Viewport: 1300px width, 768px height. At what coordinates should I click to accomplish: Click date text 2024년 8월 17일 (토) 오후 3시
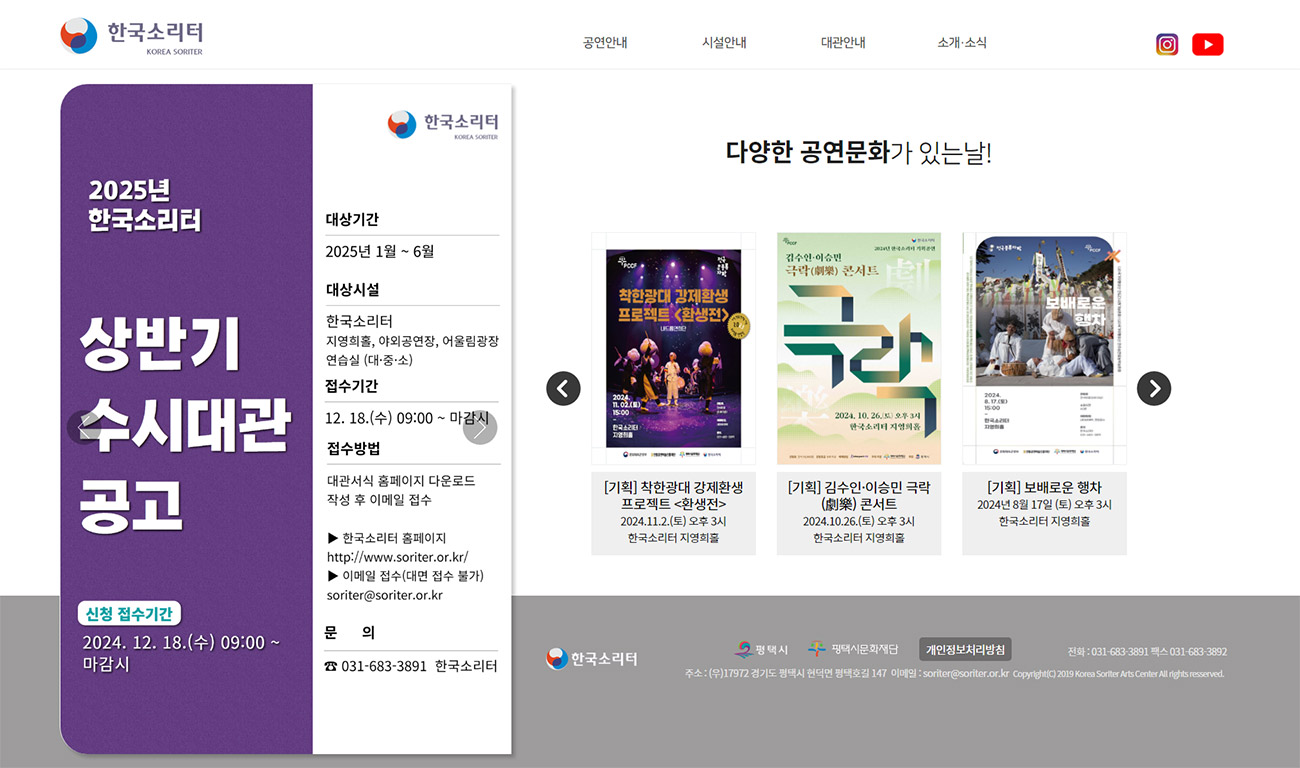1044,505
